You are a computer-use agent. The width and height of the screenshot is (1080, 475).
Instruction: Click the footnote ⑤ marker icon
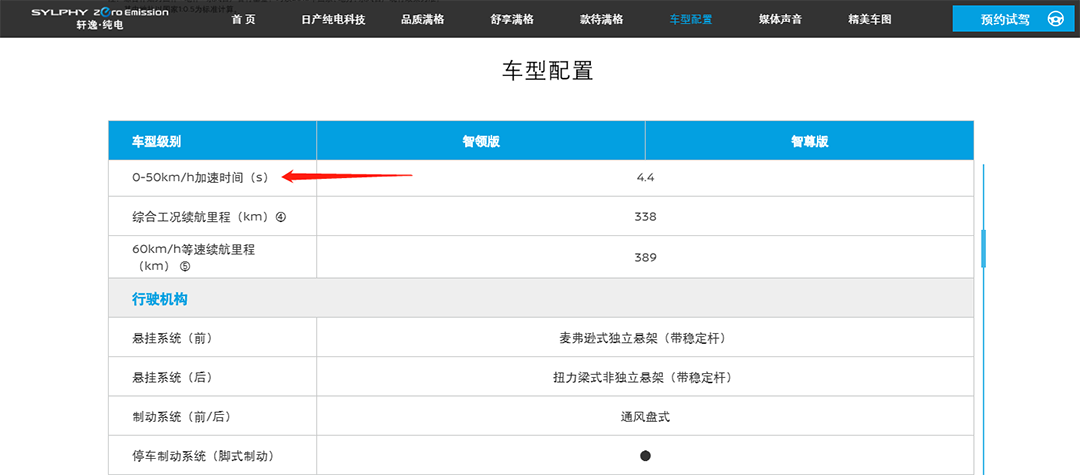pyautogui.click(x=185, y=266)
